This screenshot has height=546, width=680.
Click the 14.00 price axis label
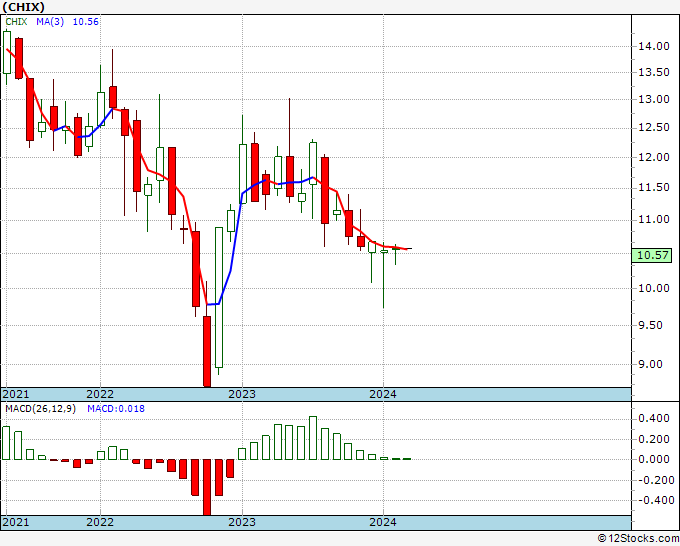[x=654, y=46]
